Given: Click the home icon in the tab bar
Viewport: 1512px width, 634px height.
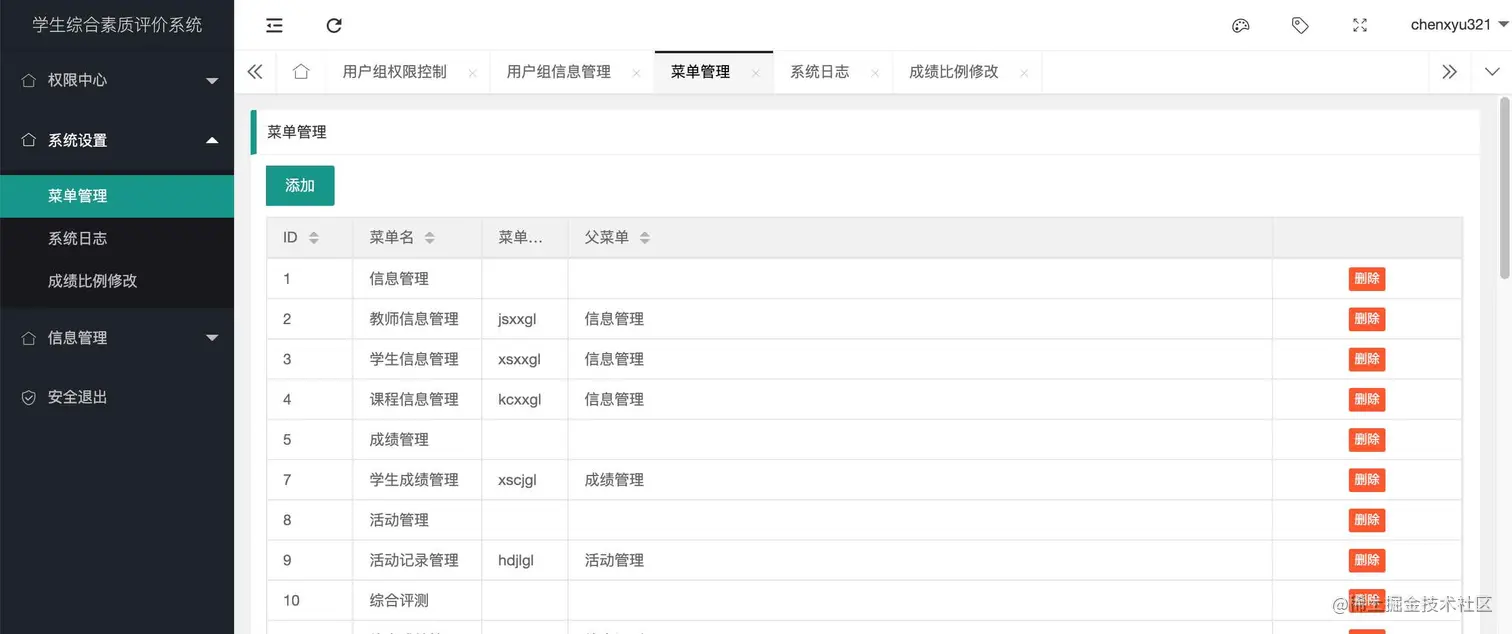Looking at the screenshot, I should (301, 71).
